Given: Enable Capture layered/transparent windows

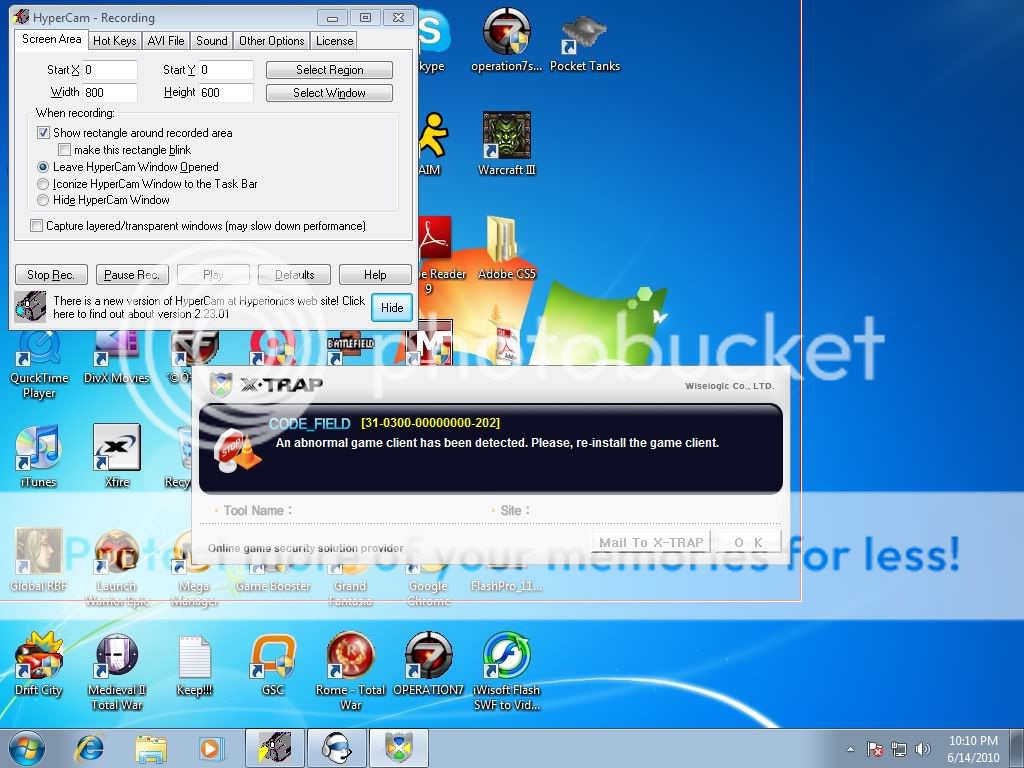Looking at the screenshot, I should point(37,226).
